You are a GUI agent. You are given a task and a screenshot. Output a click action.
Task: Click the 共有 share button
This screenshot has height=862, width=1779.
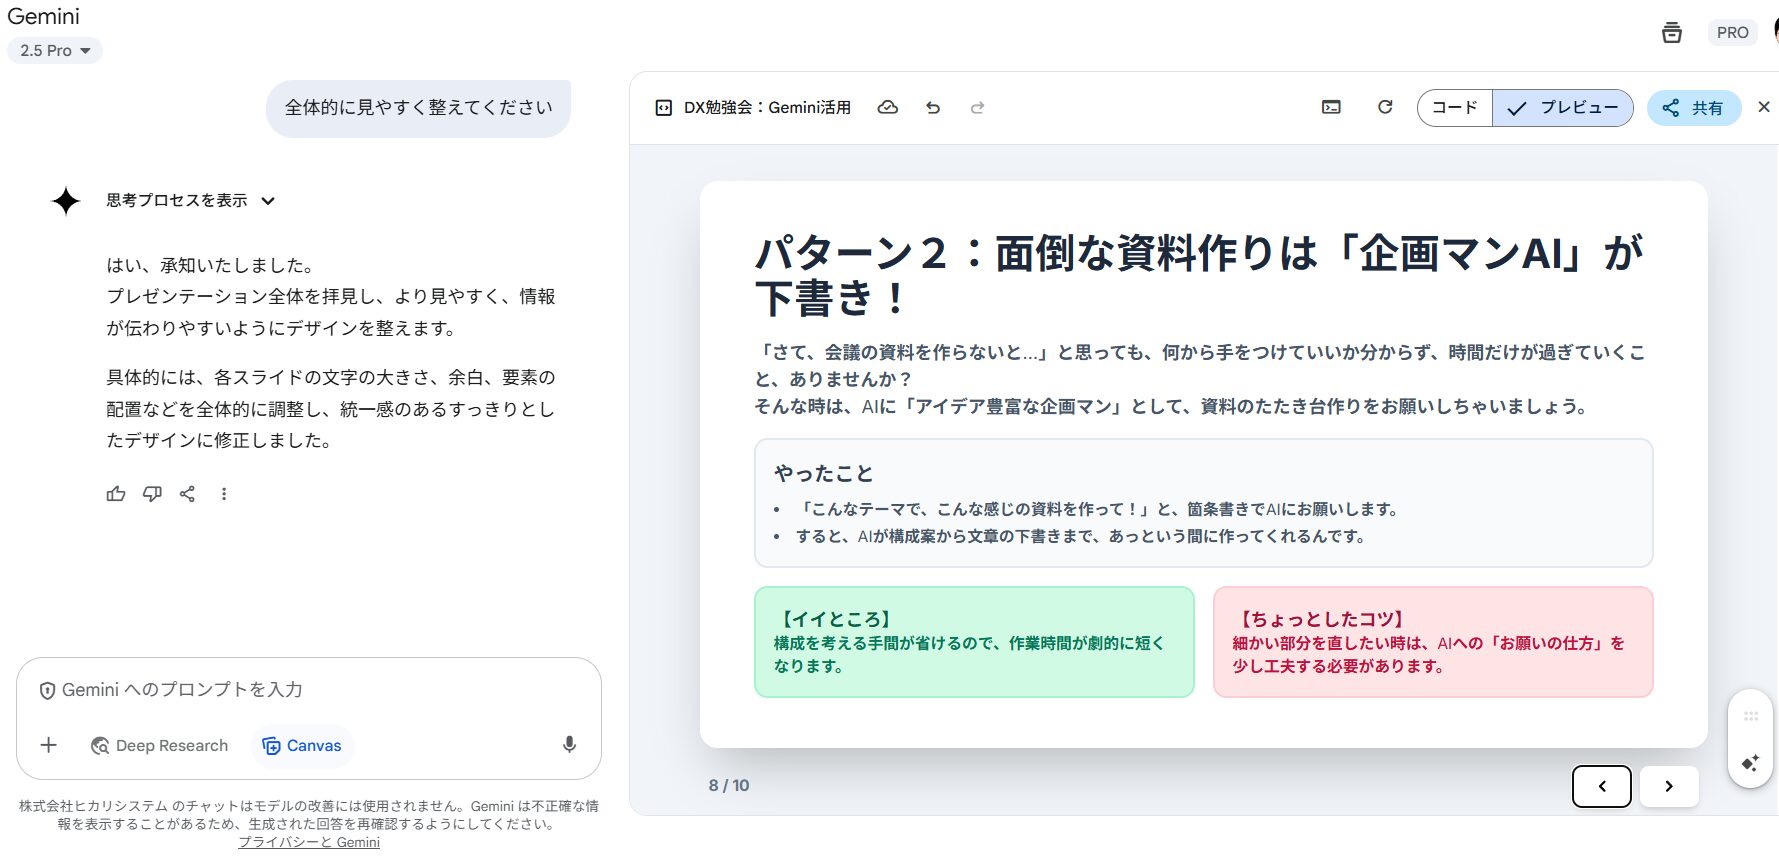coord(1693,108)
